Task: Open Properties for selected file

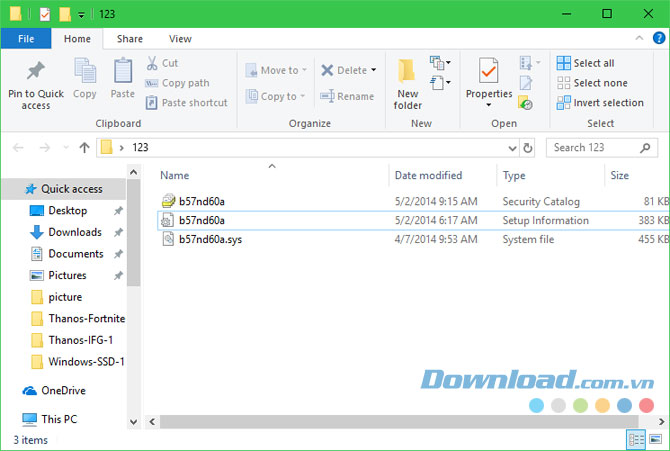Action: (488, 78)
